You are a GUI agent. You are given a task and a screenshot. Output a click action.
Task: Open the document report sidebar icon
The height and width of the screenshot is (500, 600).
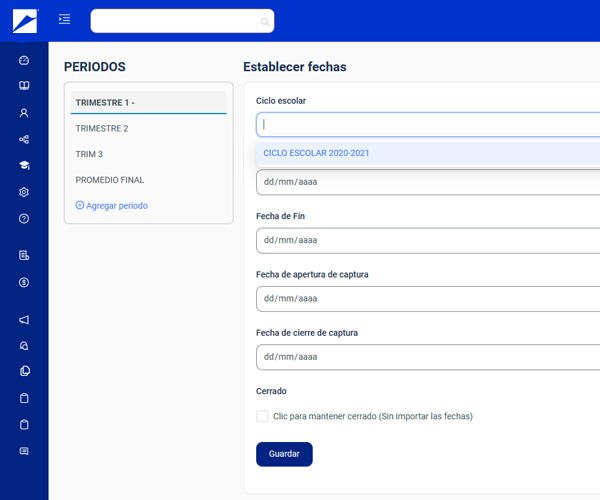click(x=24, y=255)
